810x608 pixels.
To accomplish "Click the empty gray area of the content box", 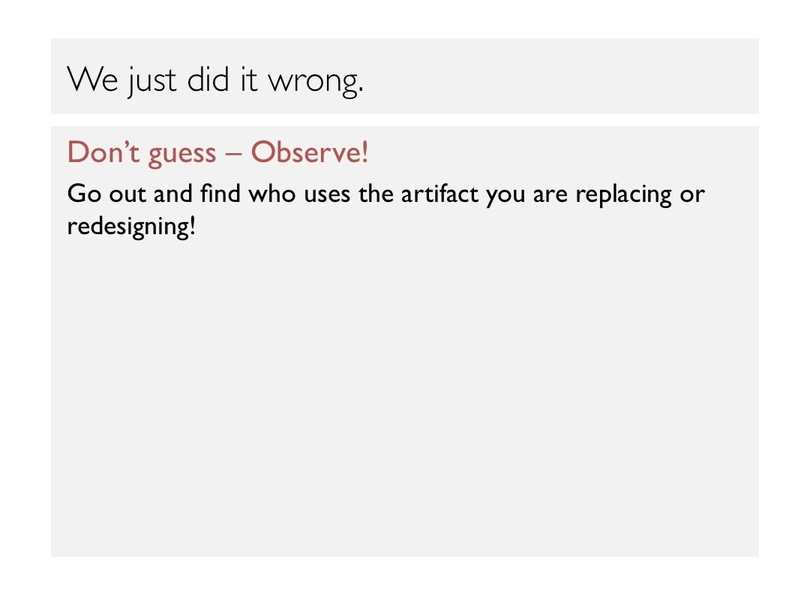I will click(404, 400).
